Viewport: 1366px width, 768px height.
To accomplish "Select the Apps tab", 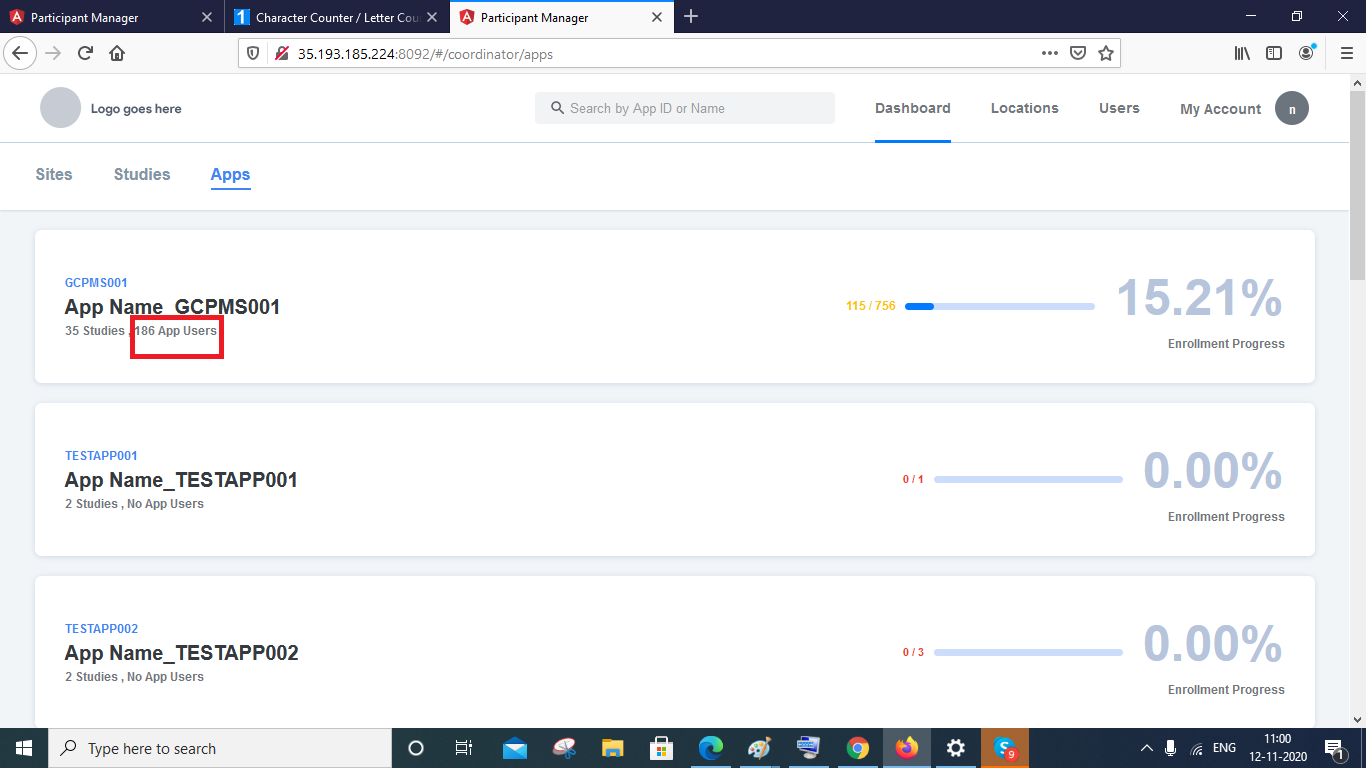I will click(x=230, y=174).
